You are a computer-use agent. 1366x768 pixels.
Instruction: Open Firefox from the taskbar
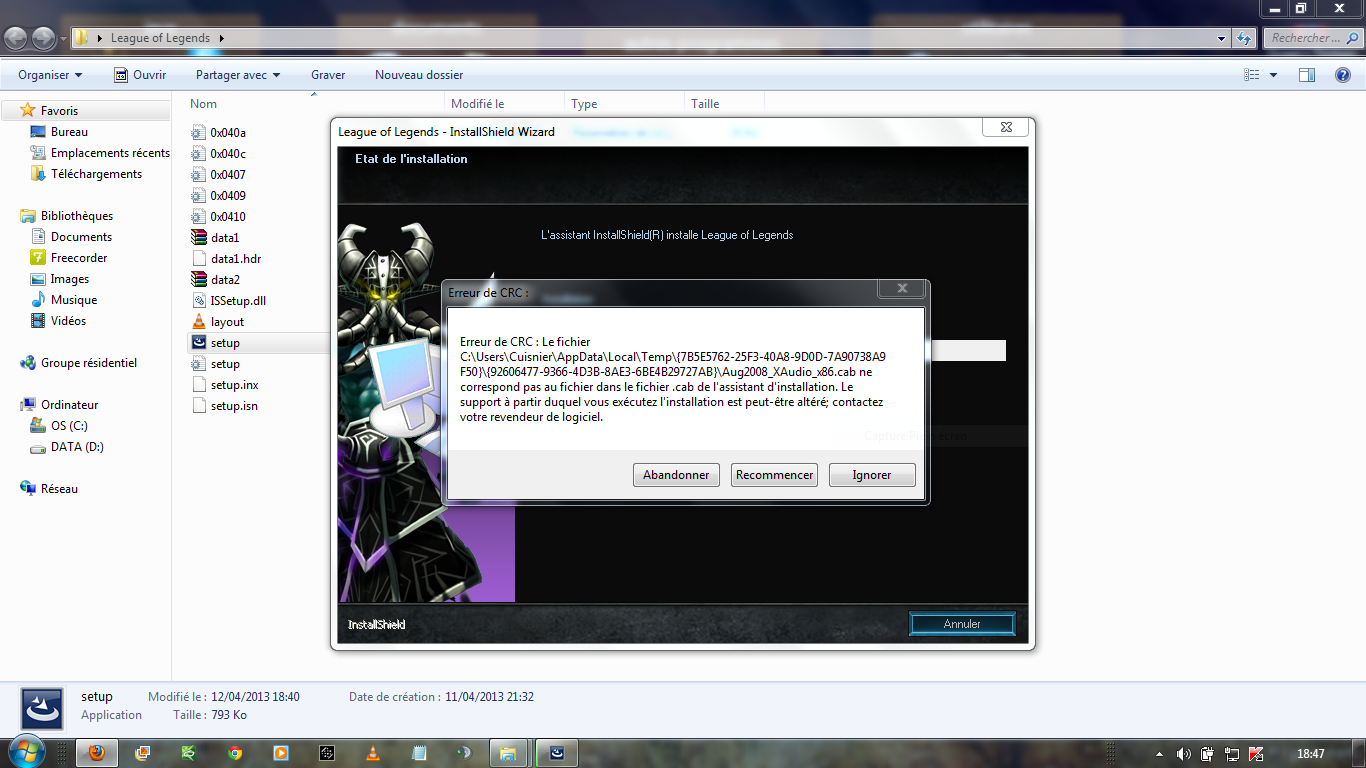click(x=96, y=753)
